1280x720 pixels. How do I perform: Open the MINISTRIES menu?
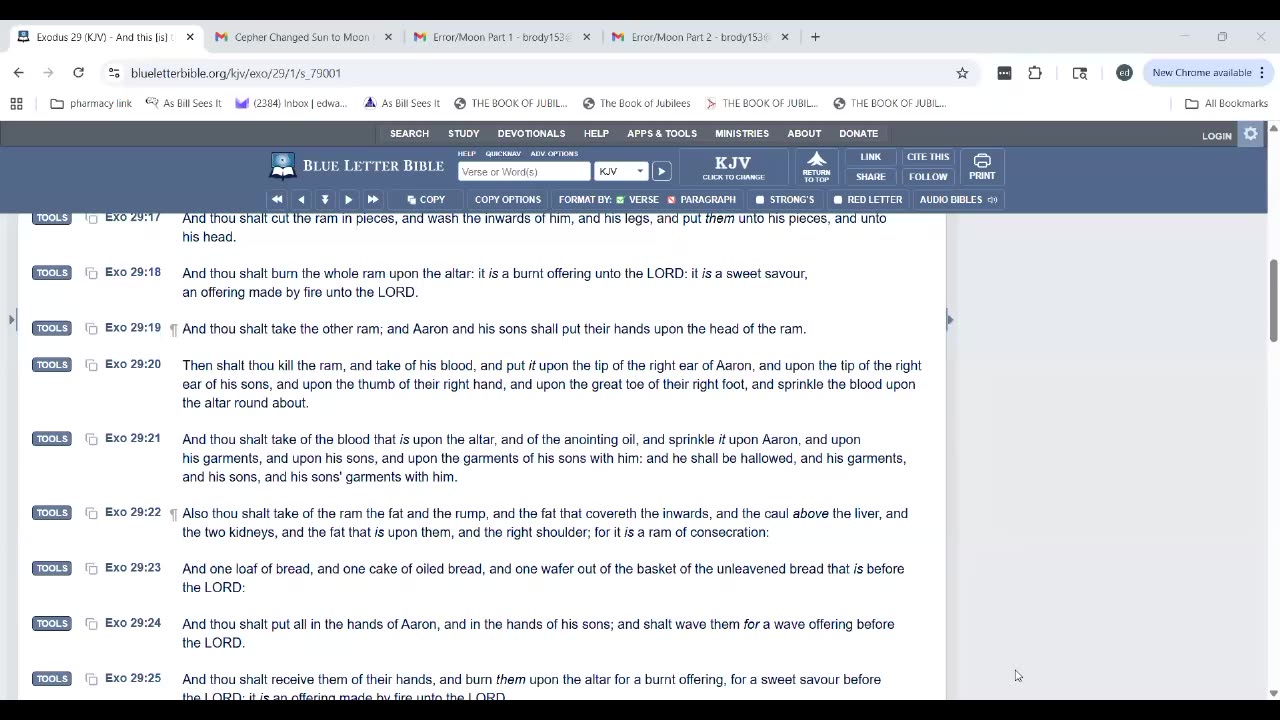742,134
